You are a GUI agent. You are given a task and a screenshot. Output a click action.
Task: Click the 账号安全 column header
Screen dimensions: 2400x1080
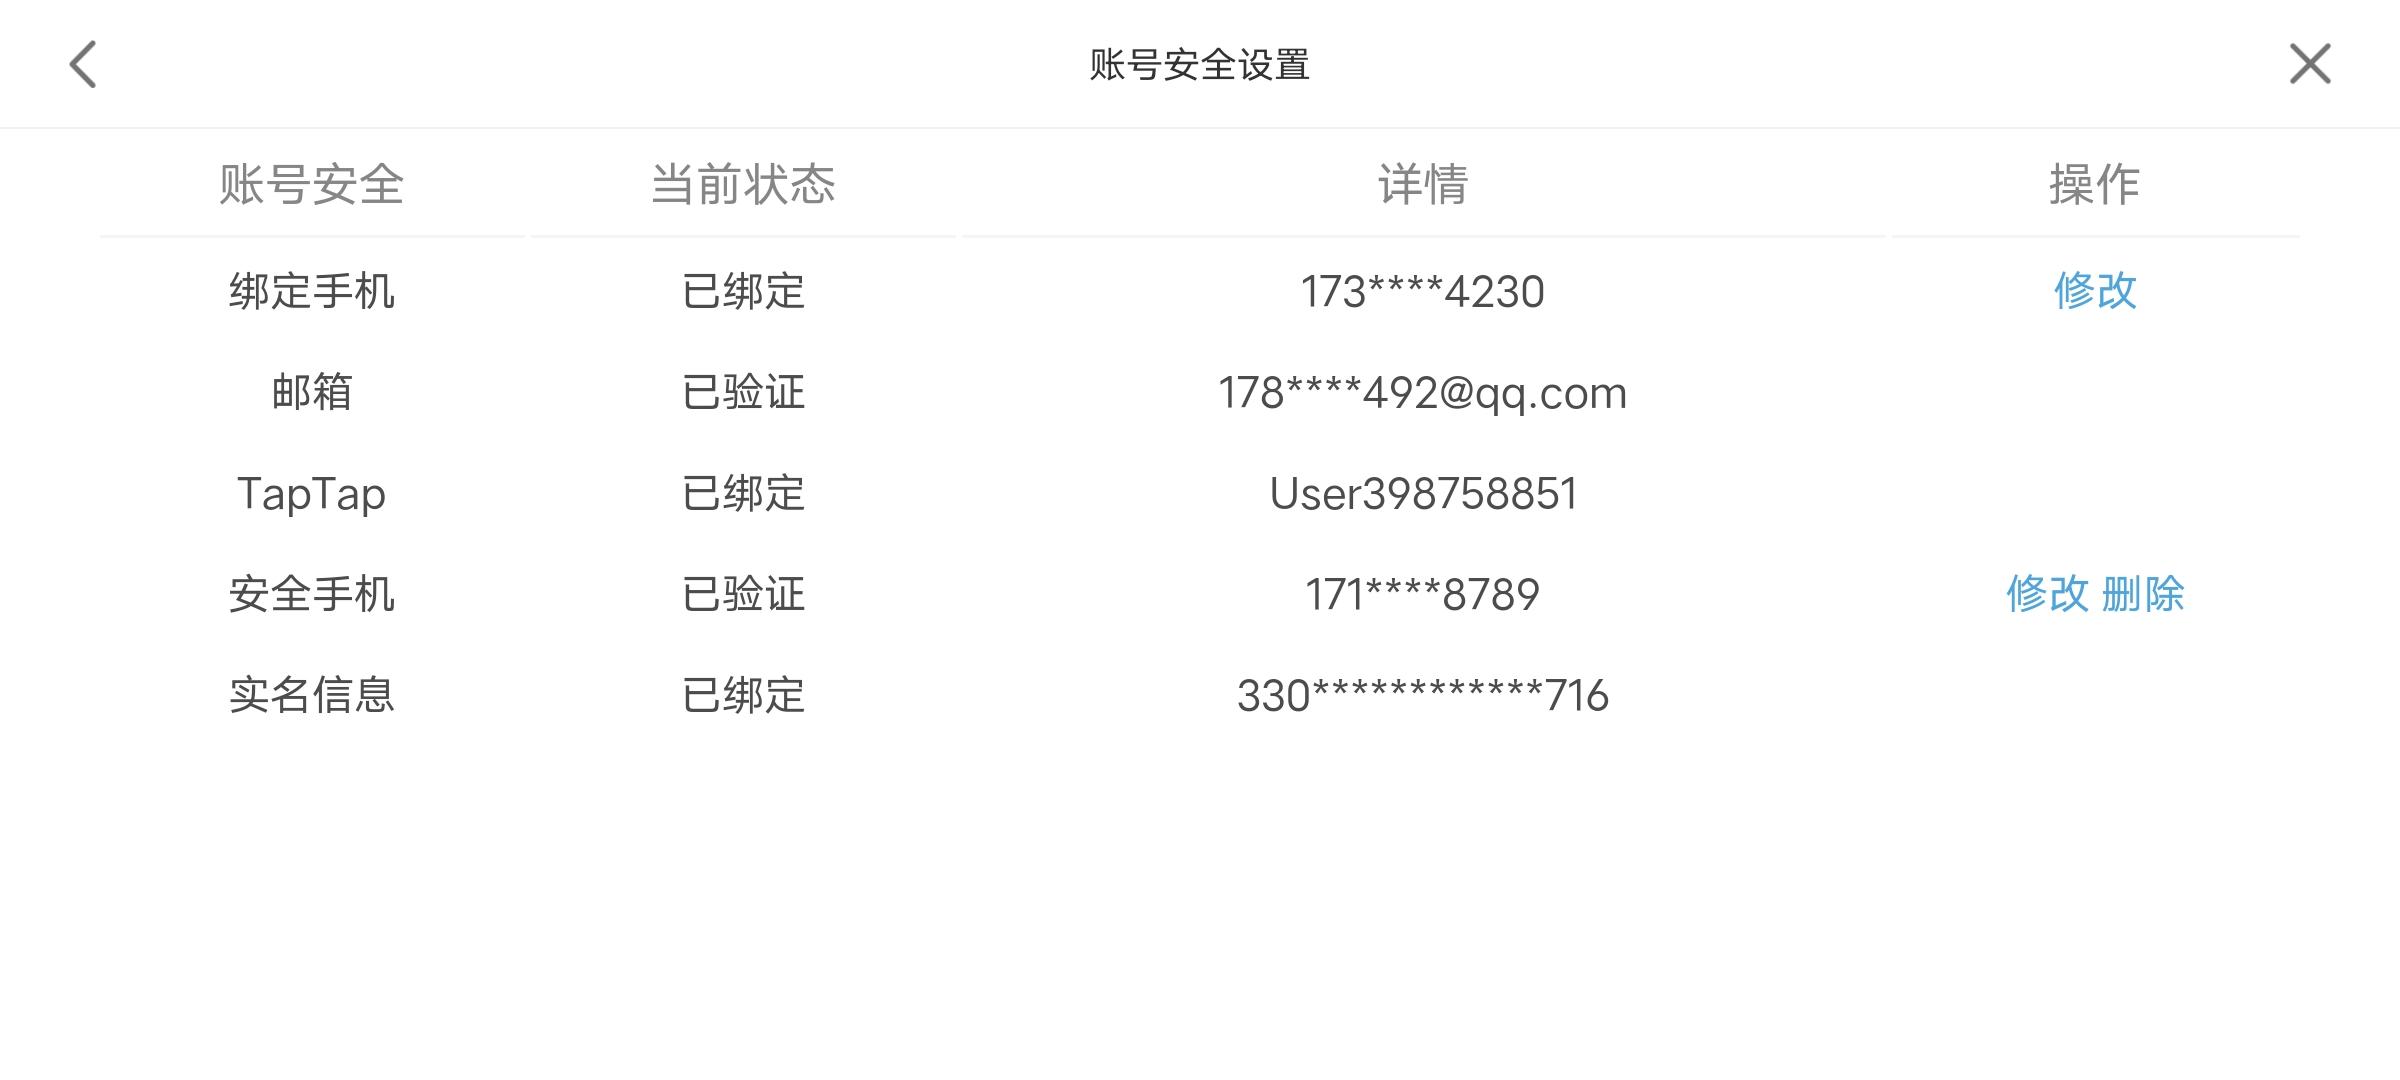[312, 185]
